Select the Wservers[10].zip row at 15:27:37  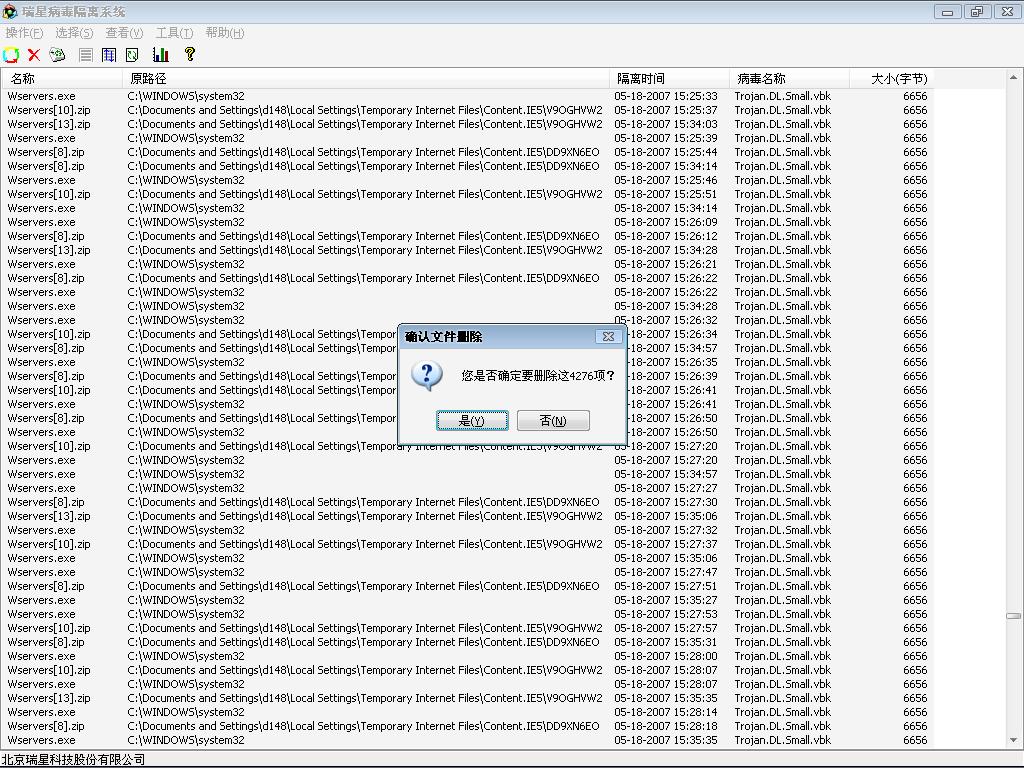pyautogui.click(x=467, y=544)
